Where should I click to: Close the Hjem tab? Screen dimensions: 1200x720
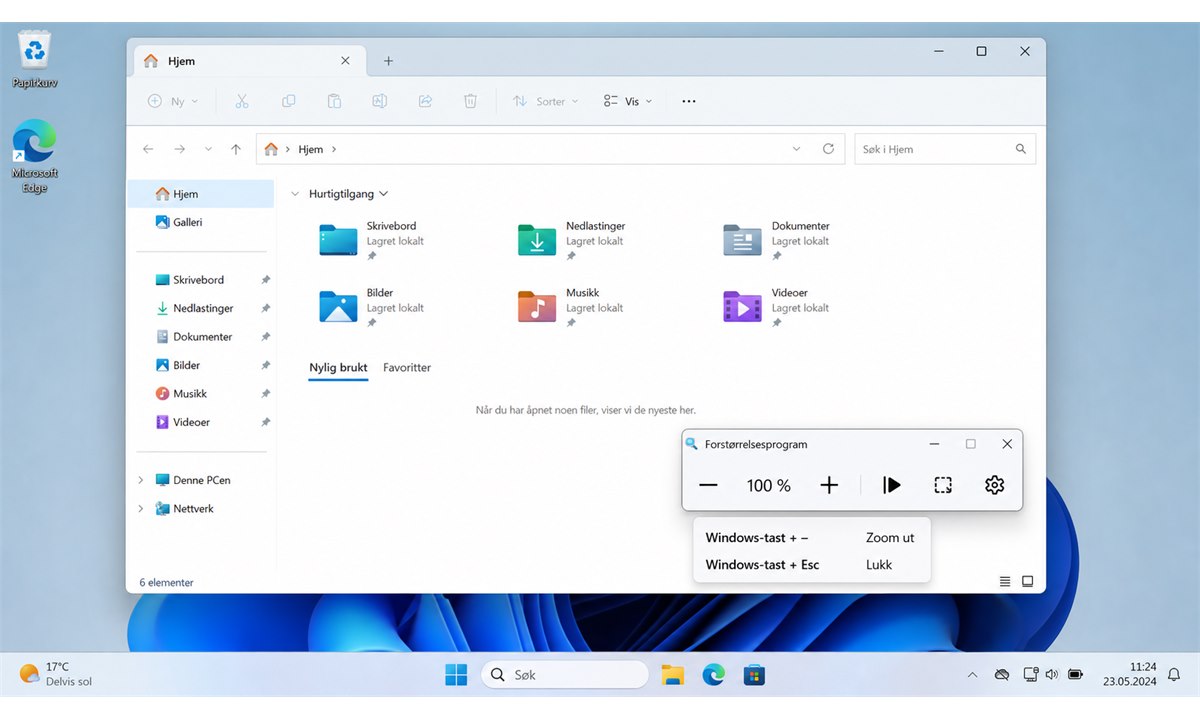click(345, 61)
